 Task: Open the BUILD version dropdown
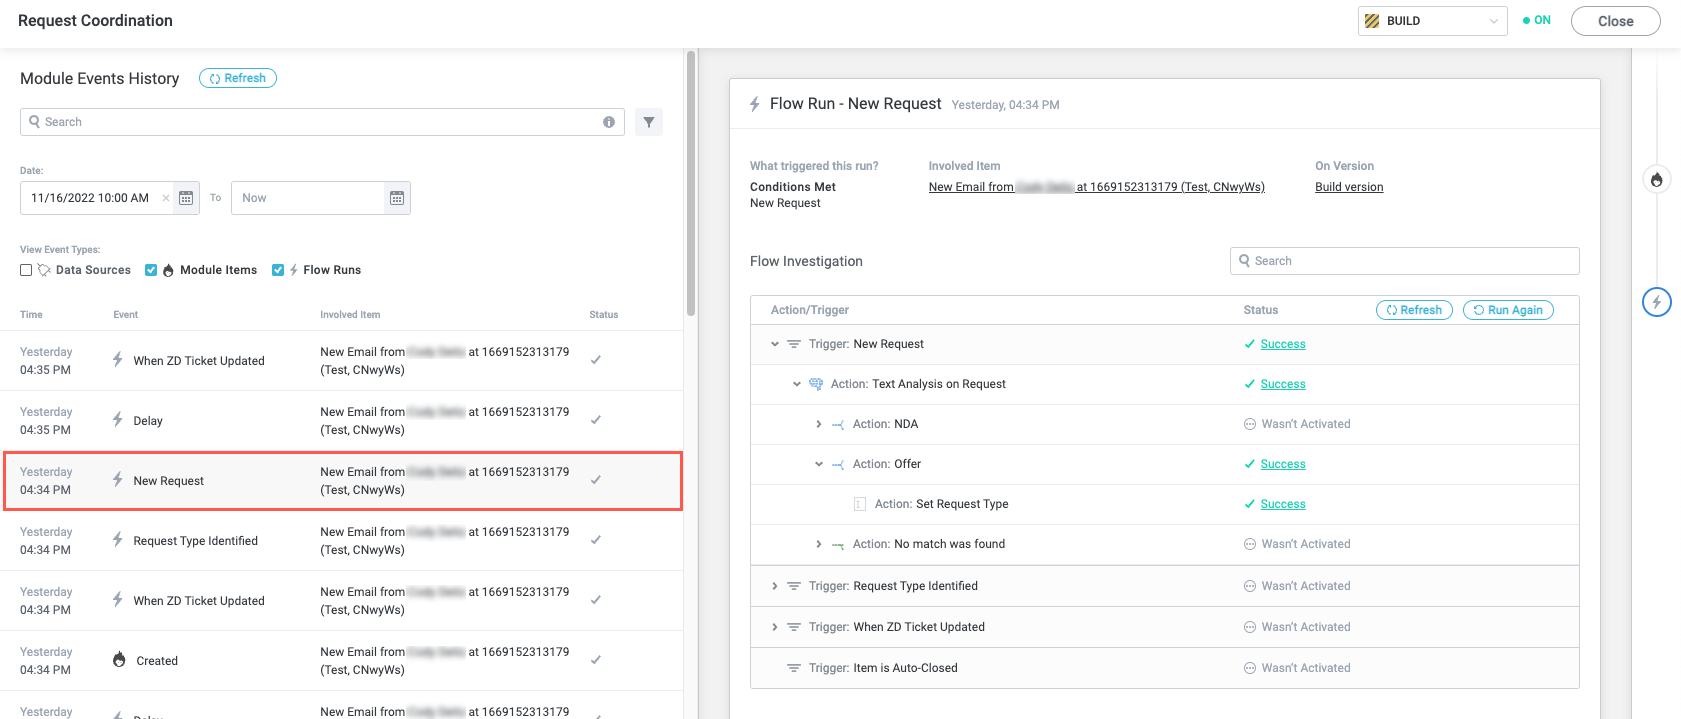(x=1431, y=21)
